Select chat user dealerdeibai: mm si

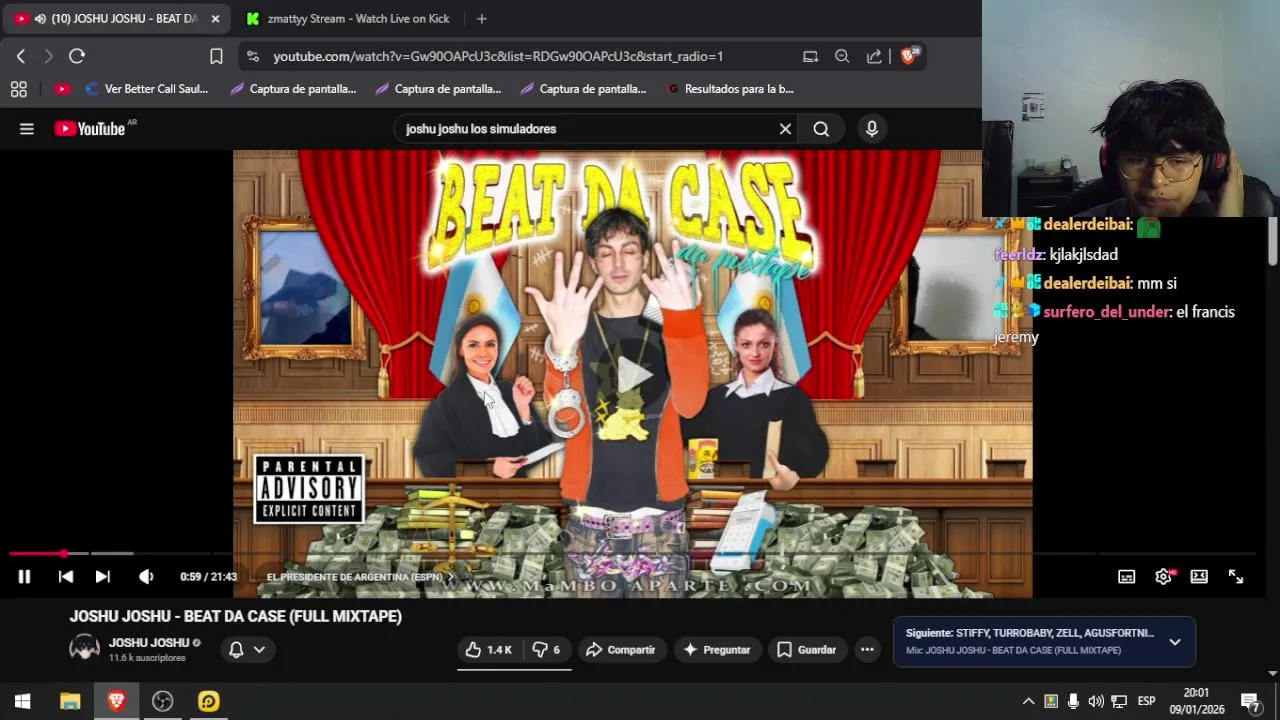tap(1087, 283)
